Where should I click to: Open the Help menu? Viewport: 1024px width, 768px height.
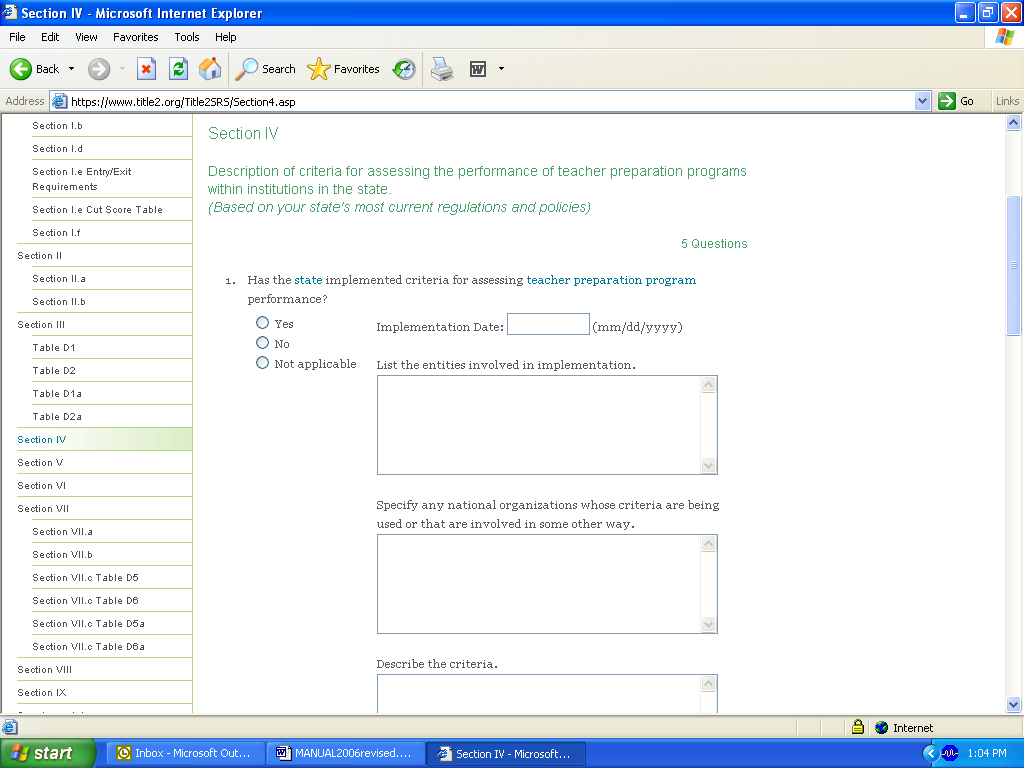(x=226, y=37)
